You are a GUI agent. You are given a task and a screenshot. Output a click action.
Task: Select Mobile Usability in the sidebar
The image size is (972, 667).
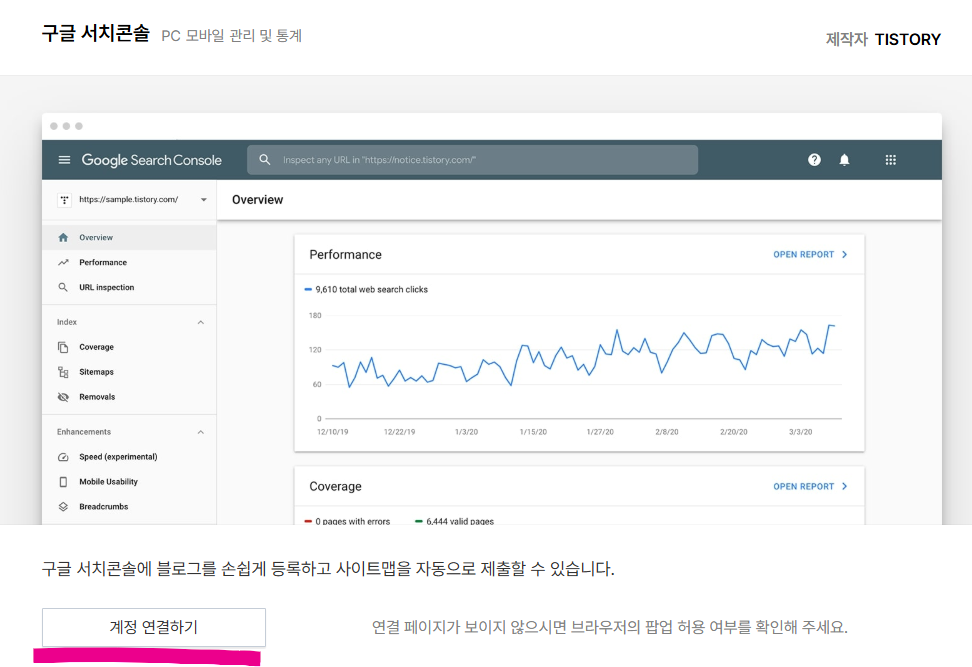click(x=129, y=482)
